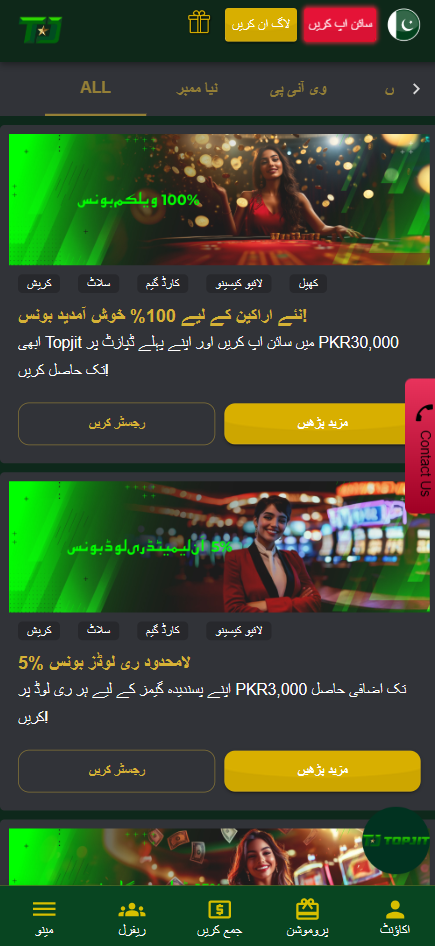This screenshot has height=946, width=435.
Task: Switch to the نیا ممبر tab
Action: [197, 89]
